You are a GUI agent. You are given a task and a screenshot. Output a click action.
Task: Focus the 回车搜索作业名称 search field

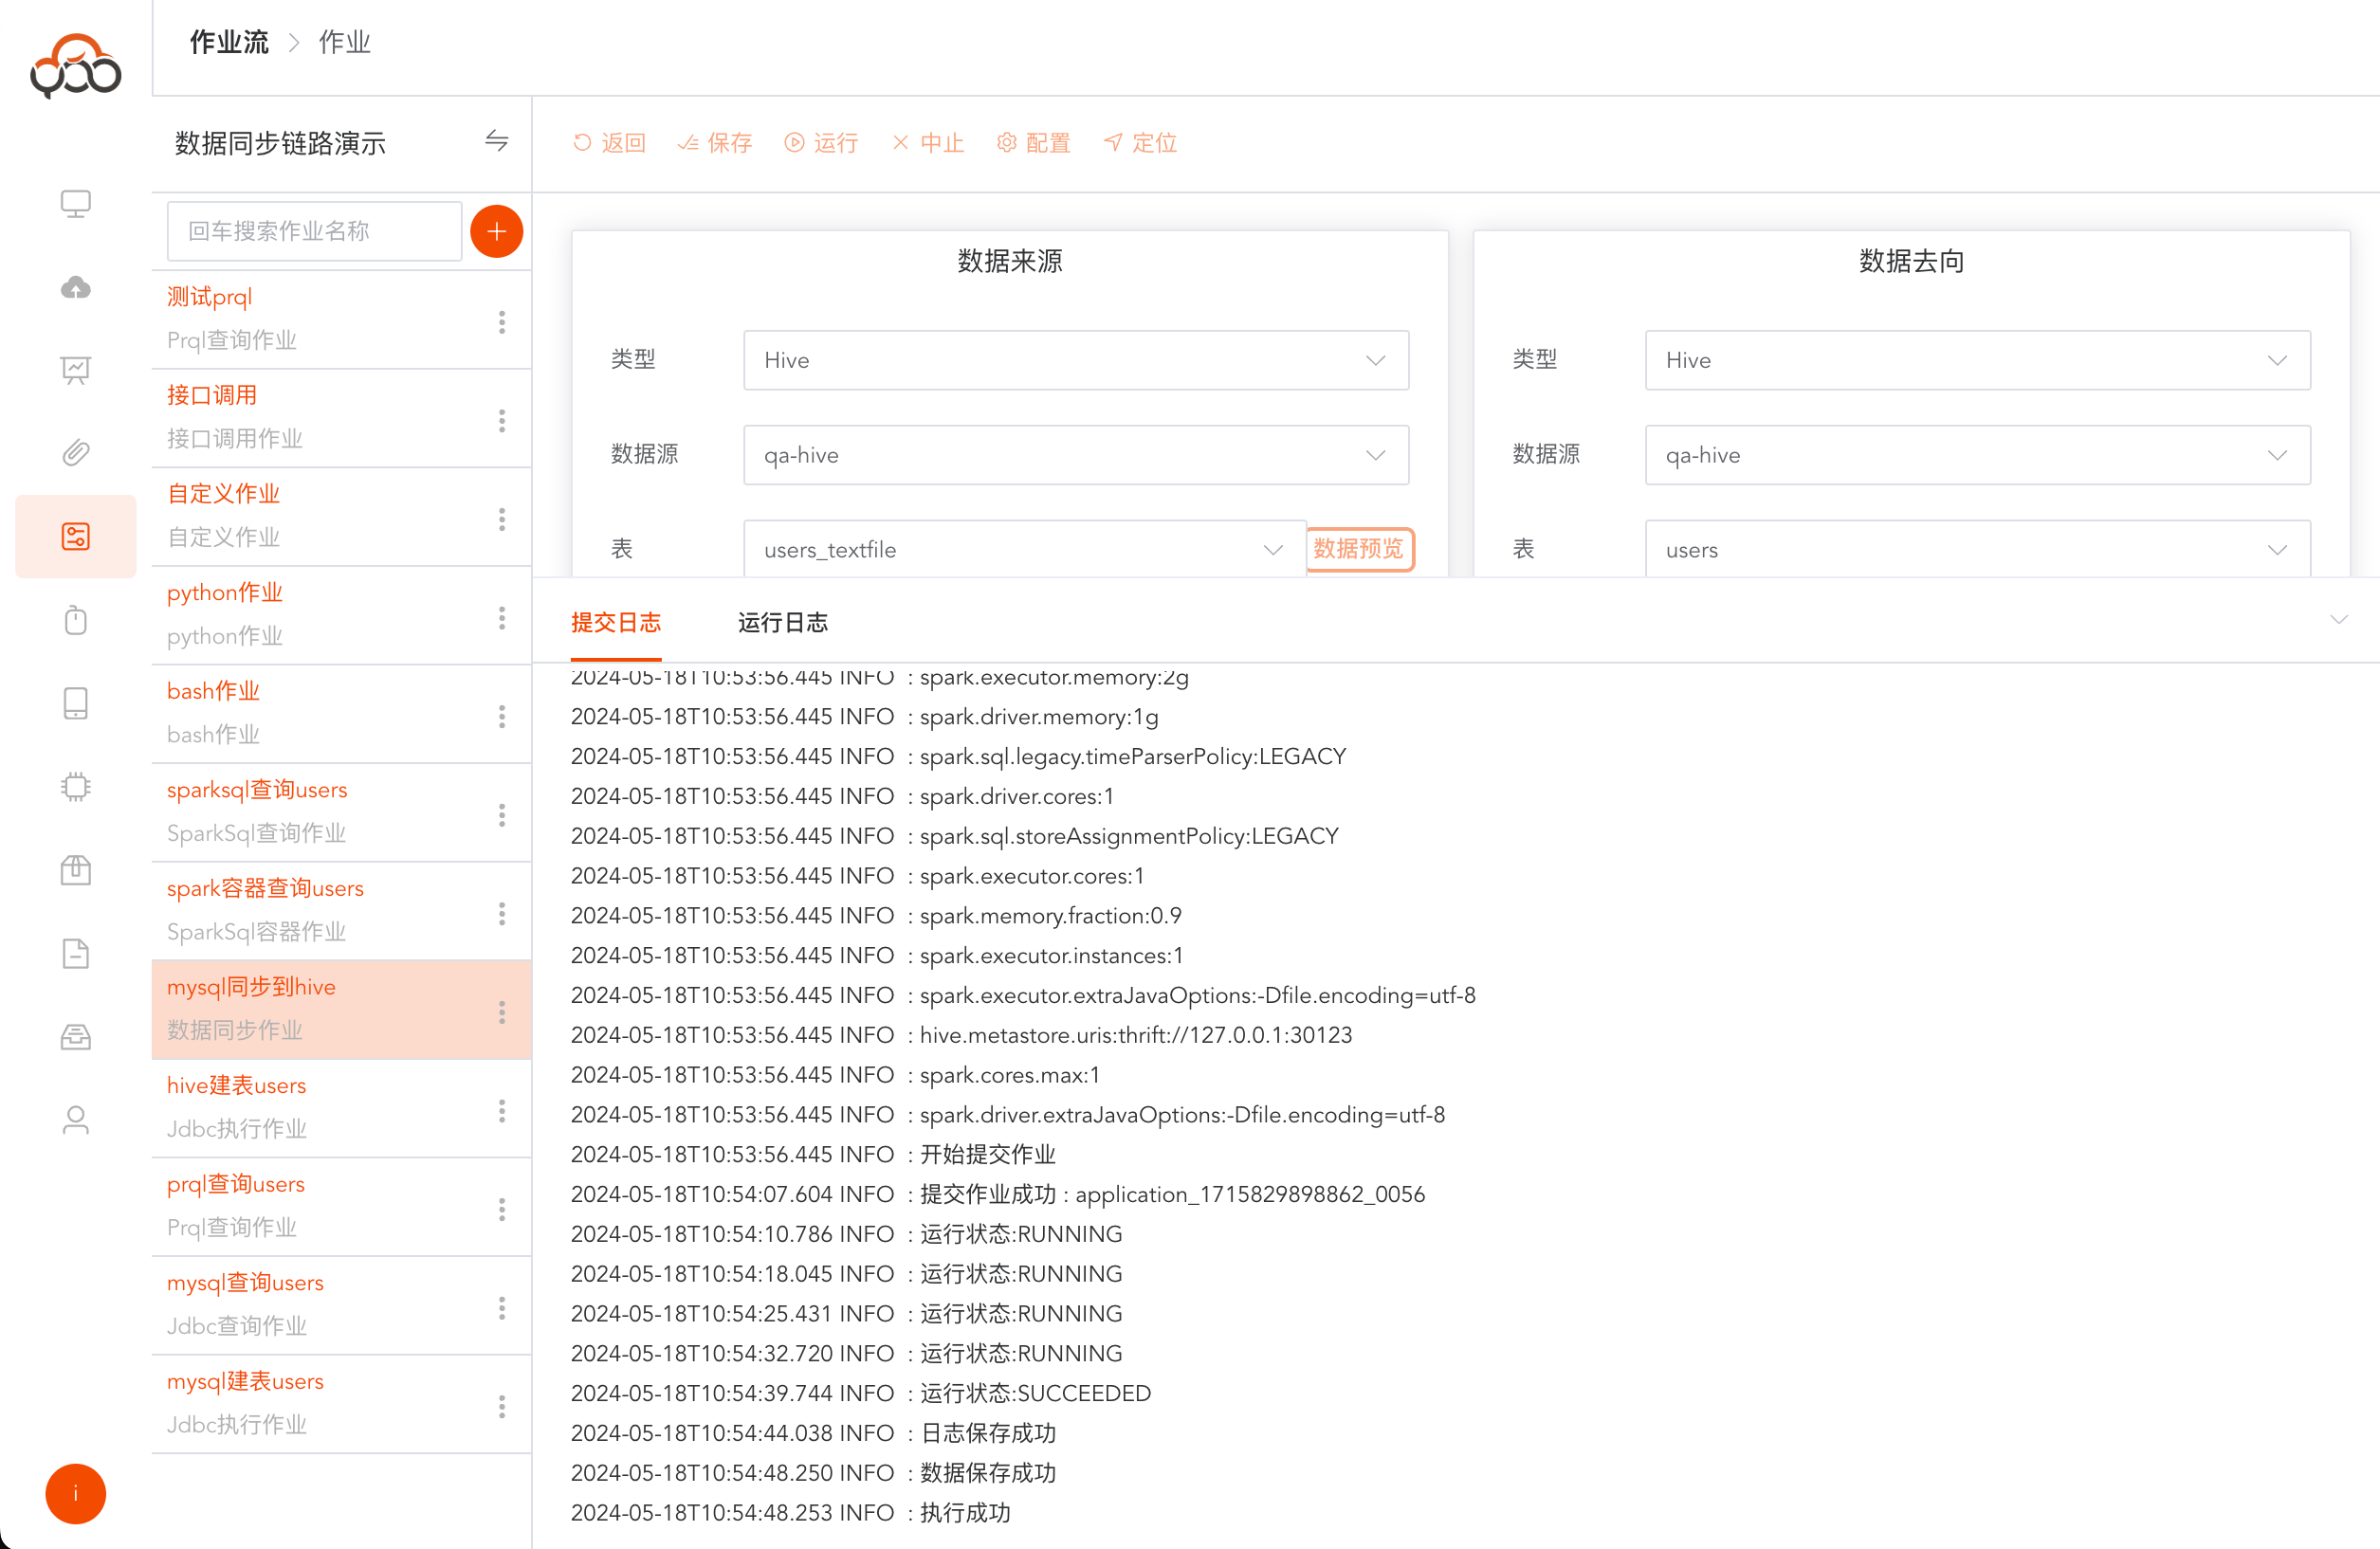(314, 232)
